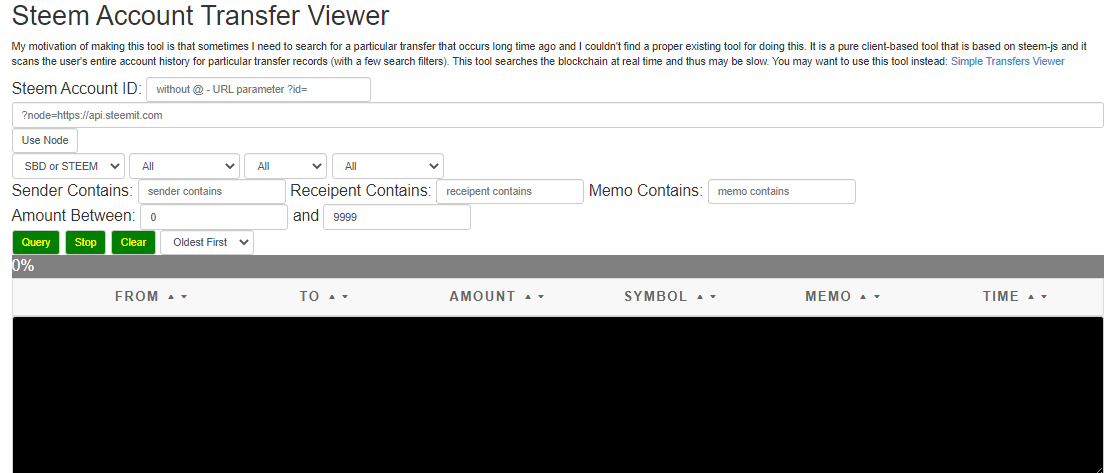Sort table by TIME column header

coord(1015,296)
